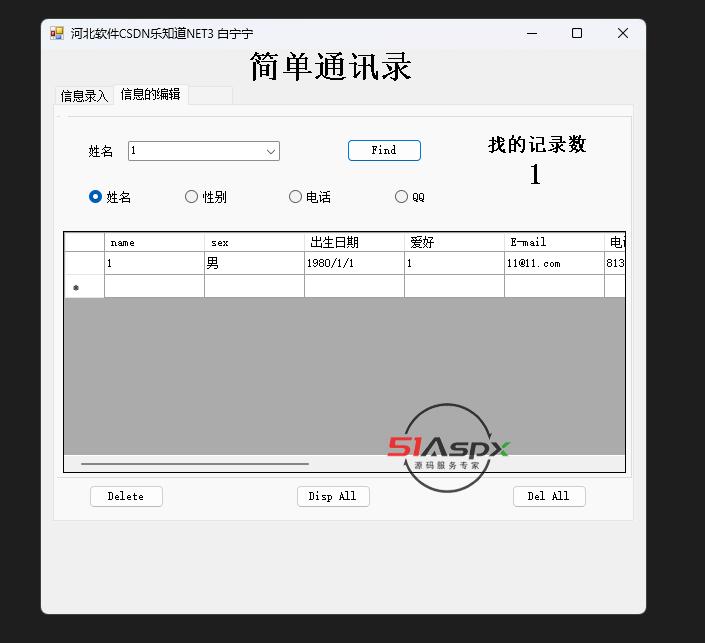Click the name column header

(155, 242)
